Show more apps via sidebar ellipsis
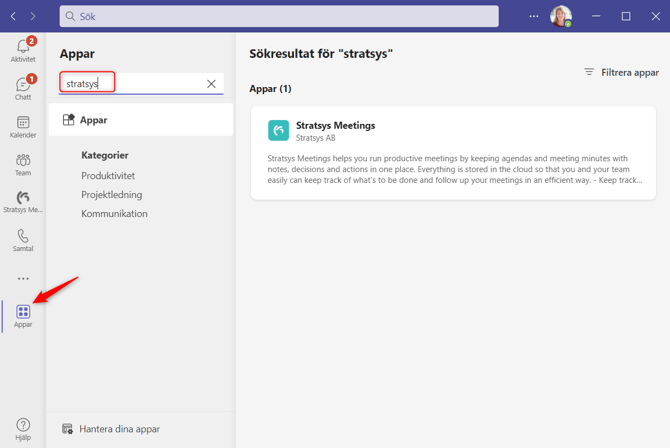Viewport: 670px width, 448px height. [x=23, y=279]
